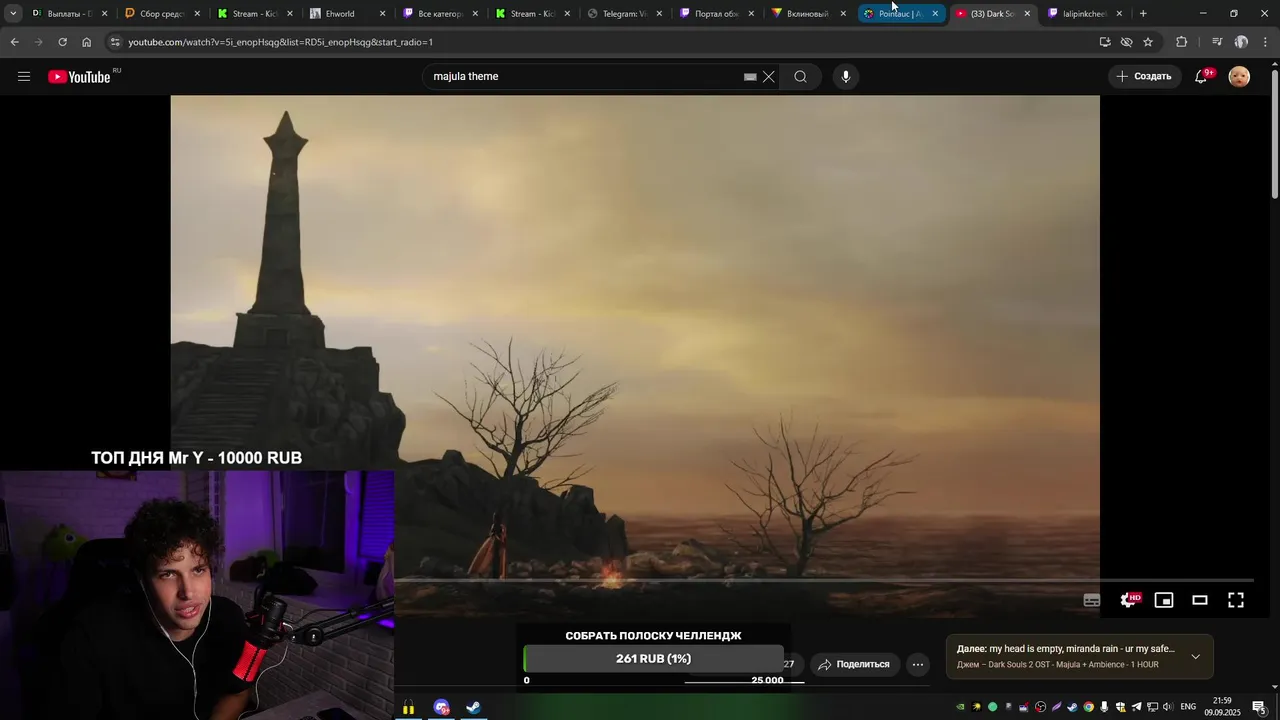Image resolution: width=1280 pixels, height=720 pixels.
Task: Open the tab search dropdown arrow
Action: (13, 14)
